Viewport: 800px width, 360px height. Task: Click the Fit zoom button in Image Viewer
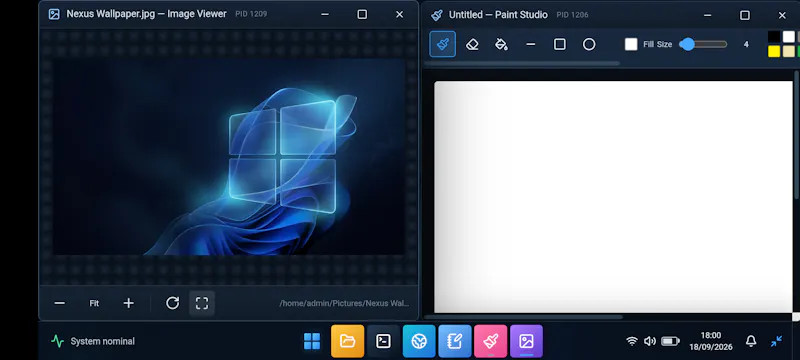(94, 303)
